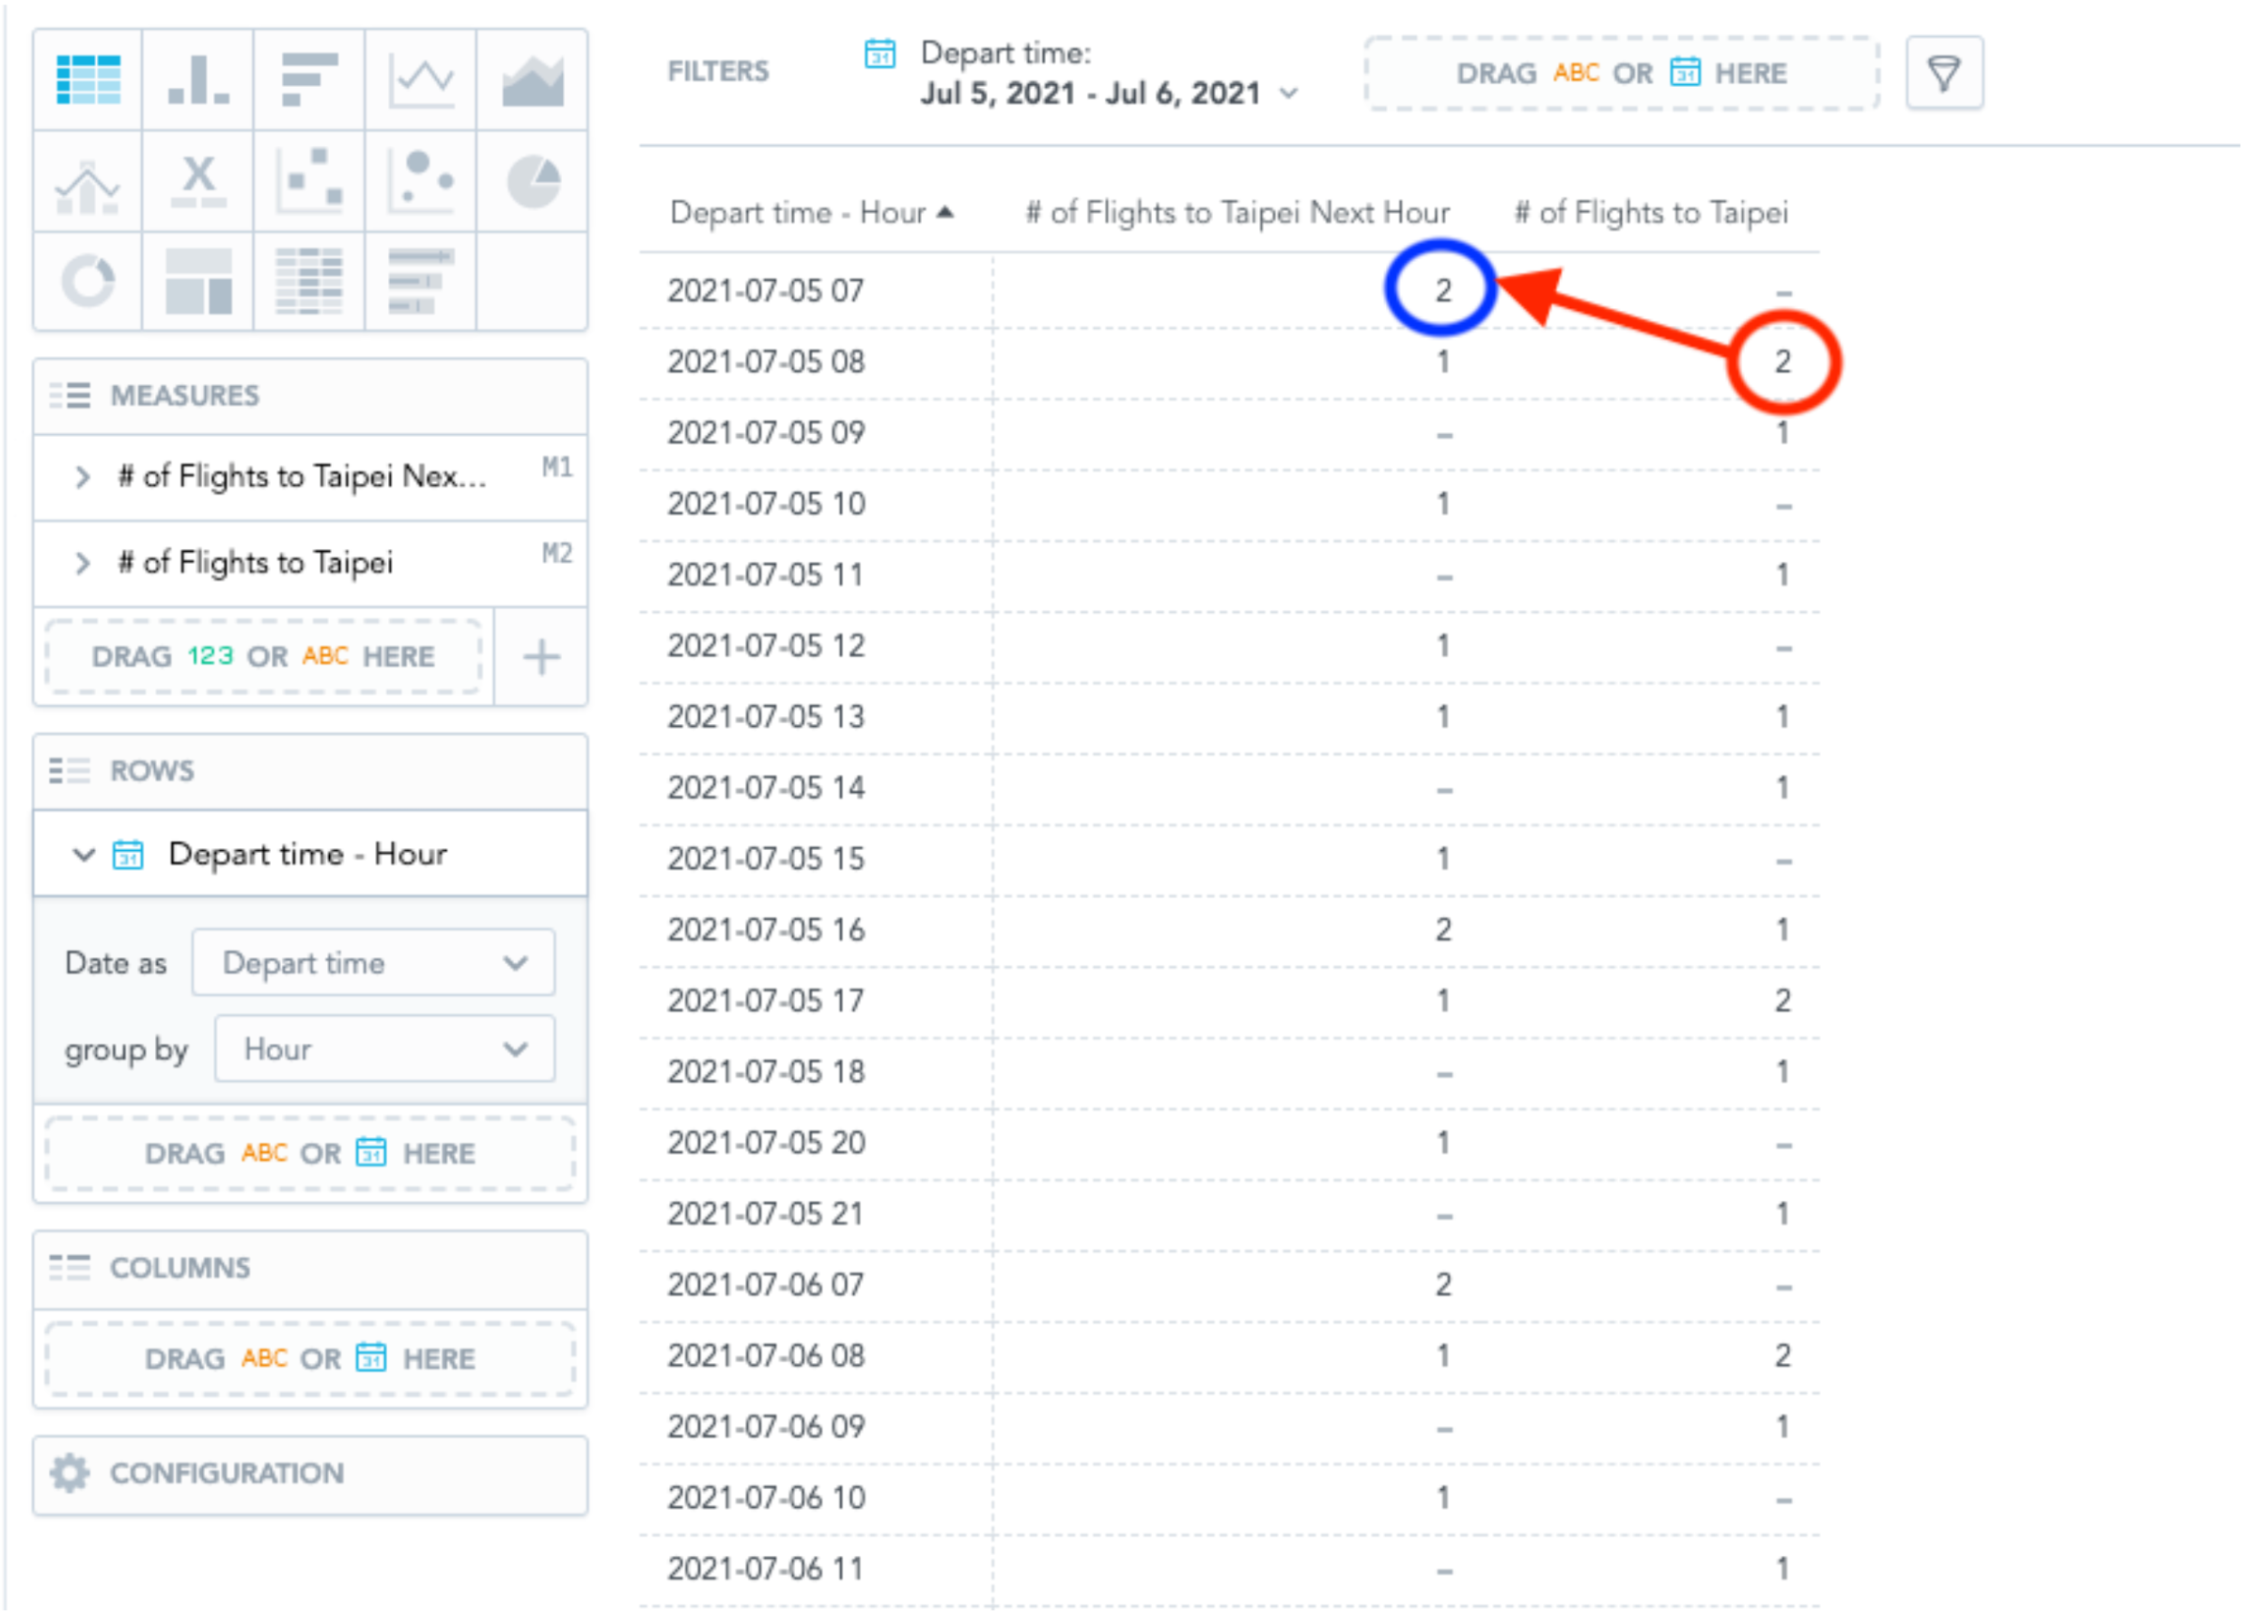Click the ROWS section header

coord(310,771)
